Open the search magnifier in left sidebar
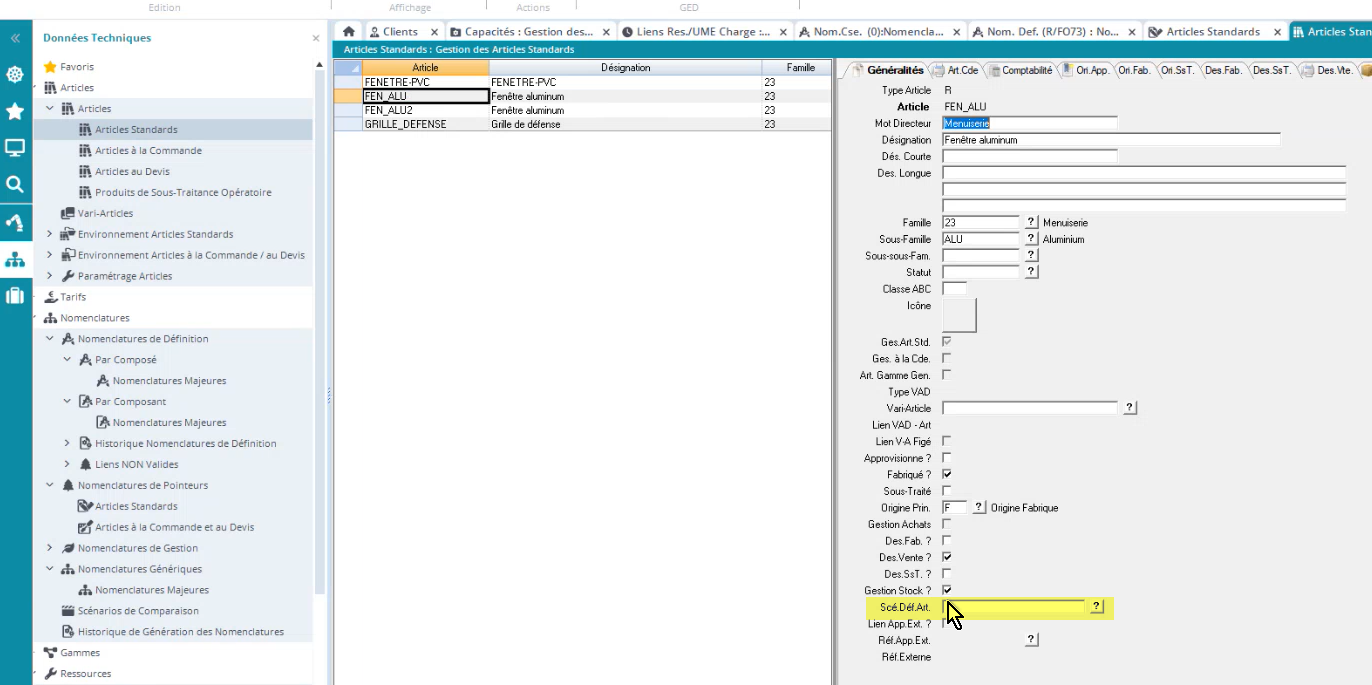 click(x=15, y=184)
